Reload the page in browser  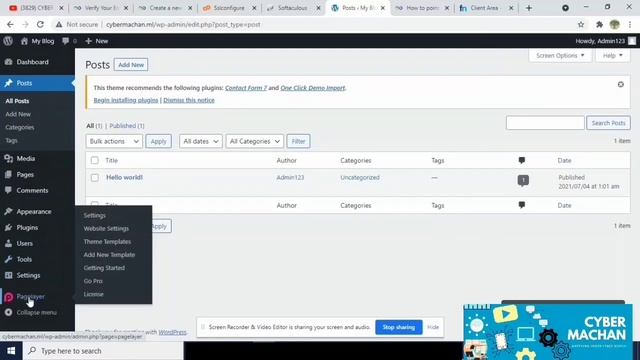40,24
